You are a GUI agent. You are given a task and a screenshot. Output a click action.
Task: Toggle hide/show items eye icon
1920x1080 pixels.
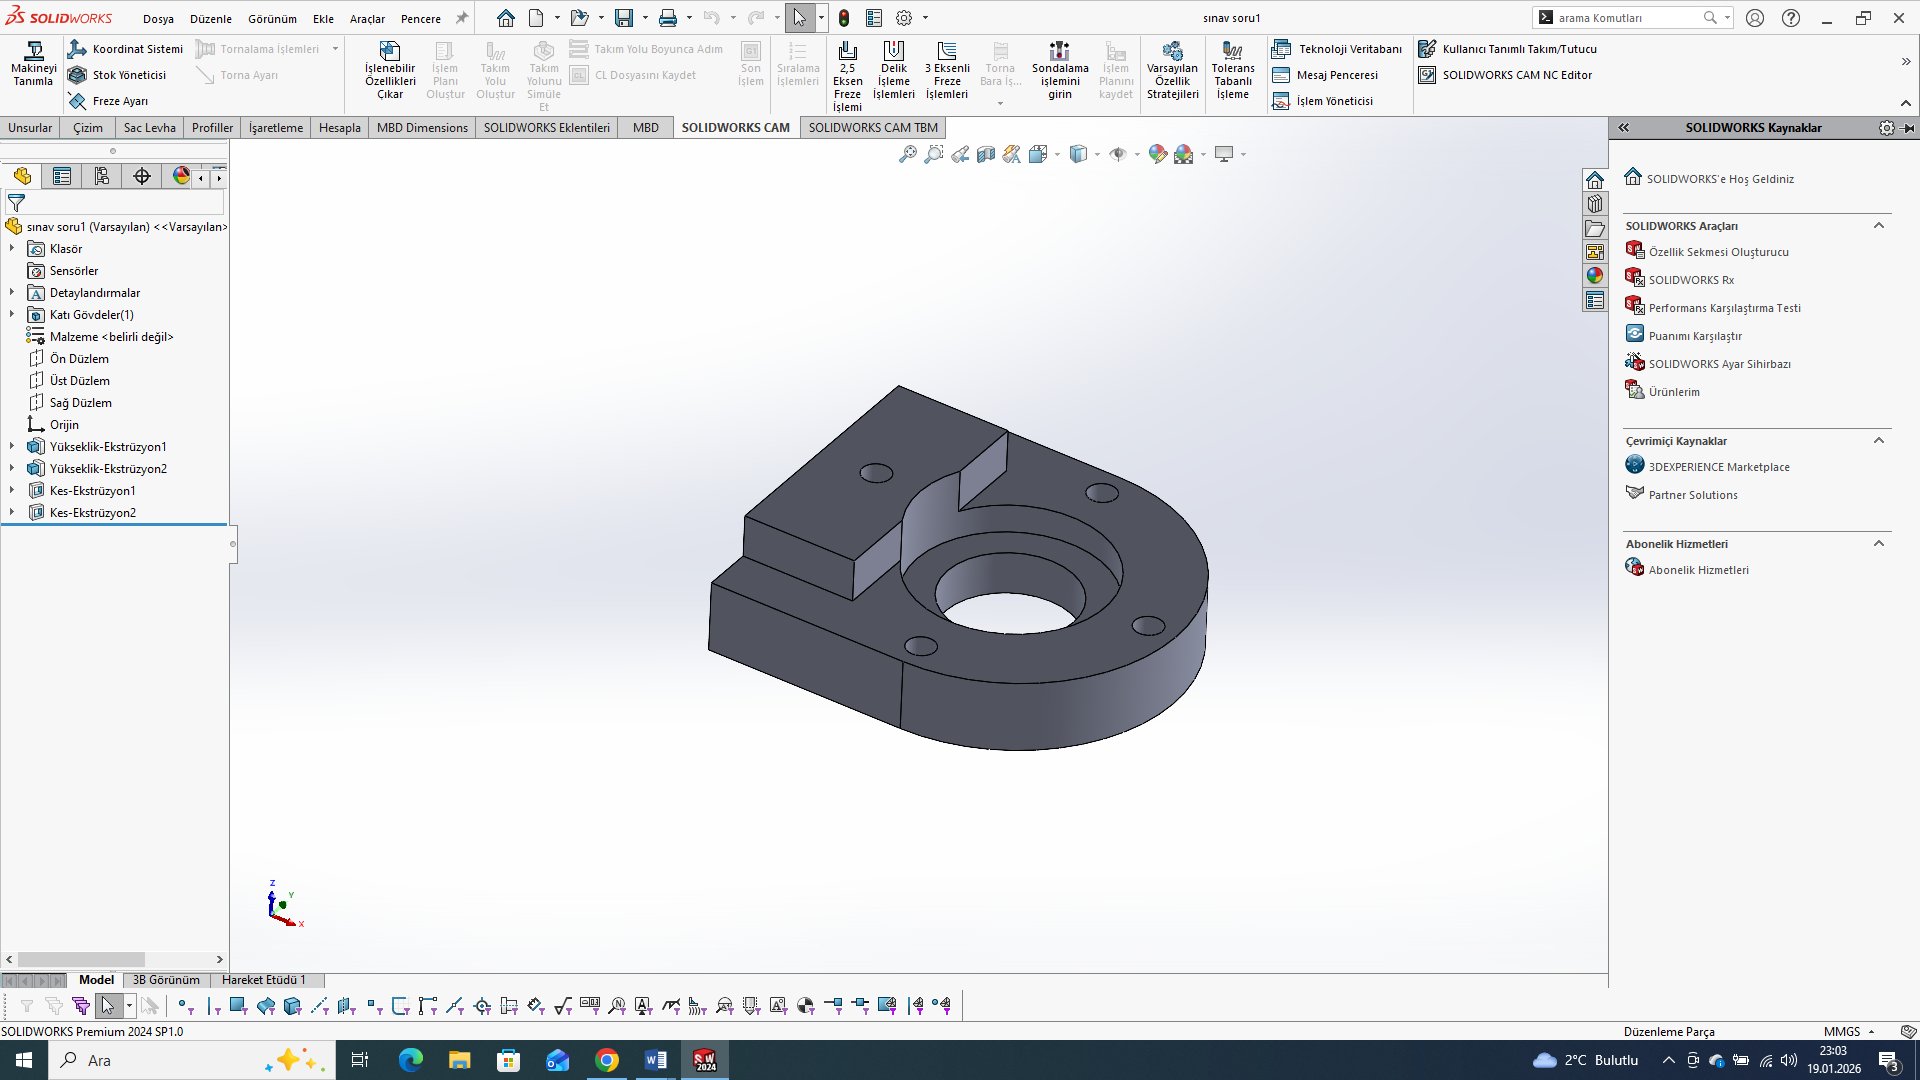pyautogui.click(x=1118, y=154)
